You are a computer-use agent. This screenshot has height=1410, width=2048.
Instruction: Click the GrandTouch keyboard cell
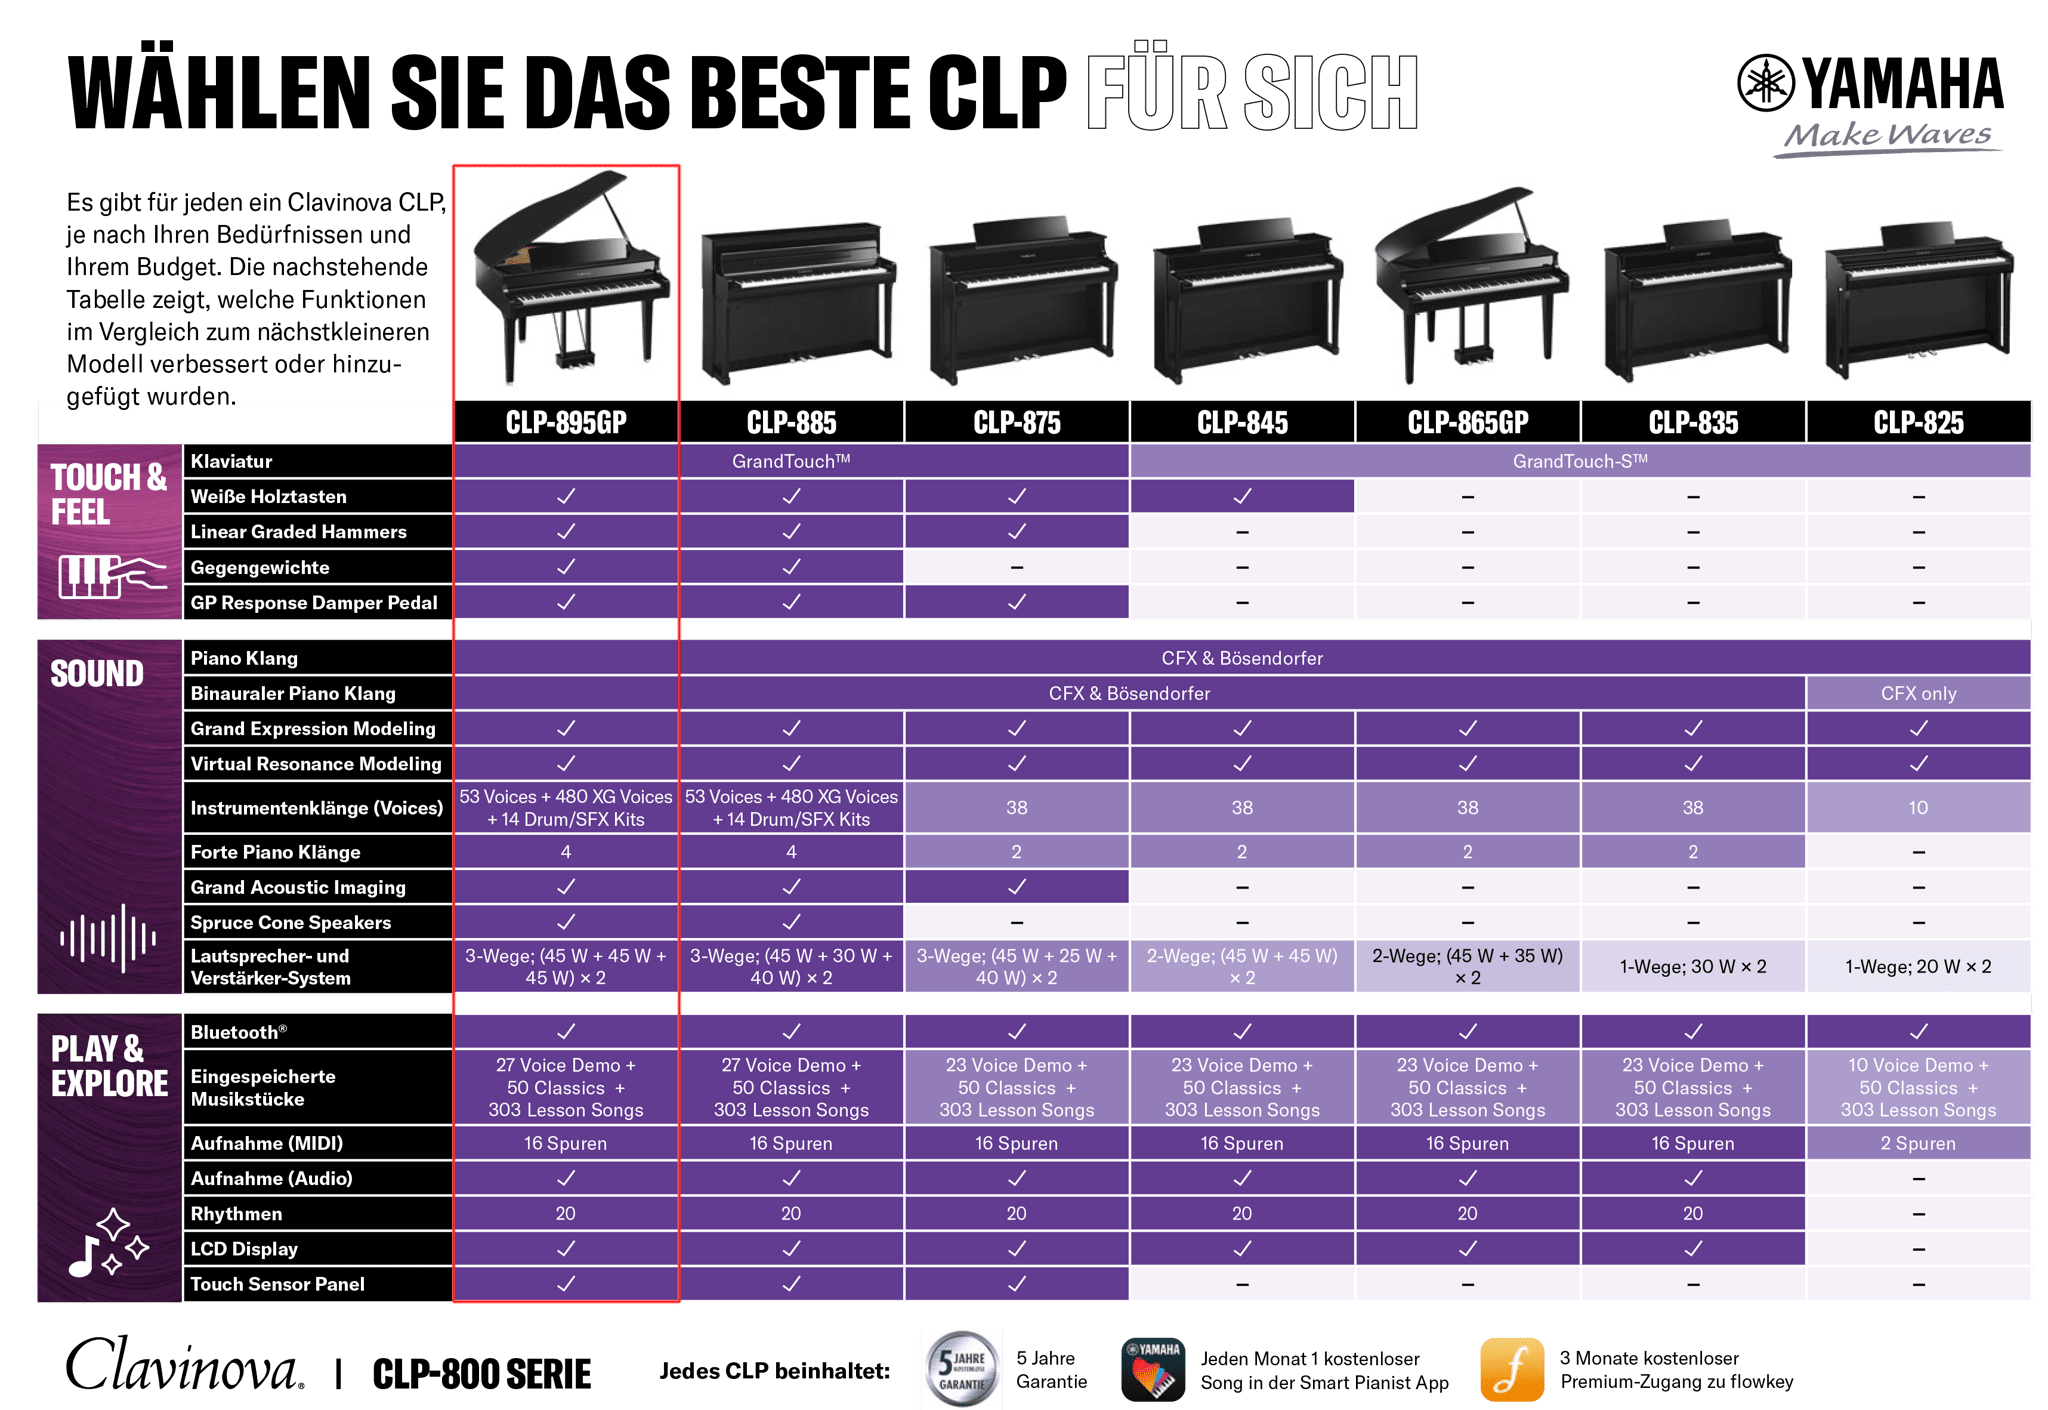pos(791,461)
